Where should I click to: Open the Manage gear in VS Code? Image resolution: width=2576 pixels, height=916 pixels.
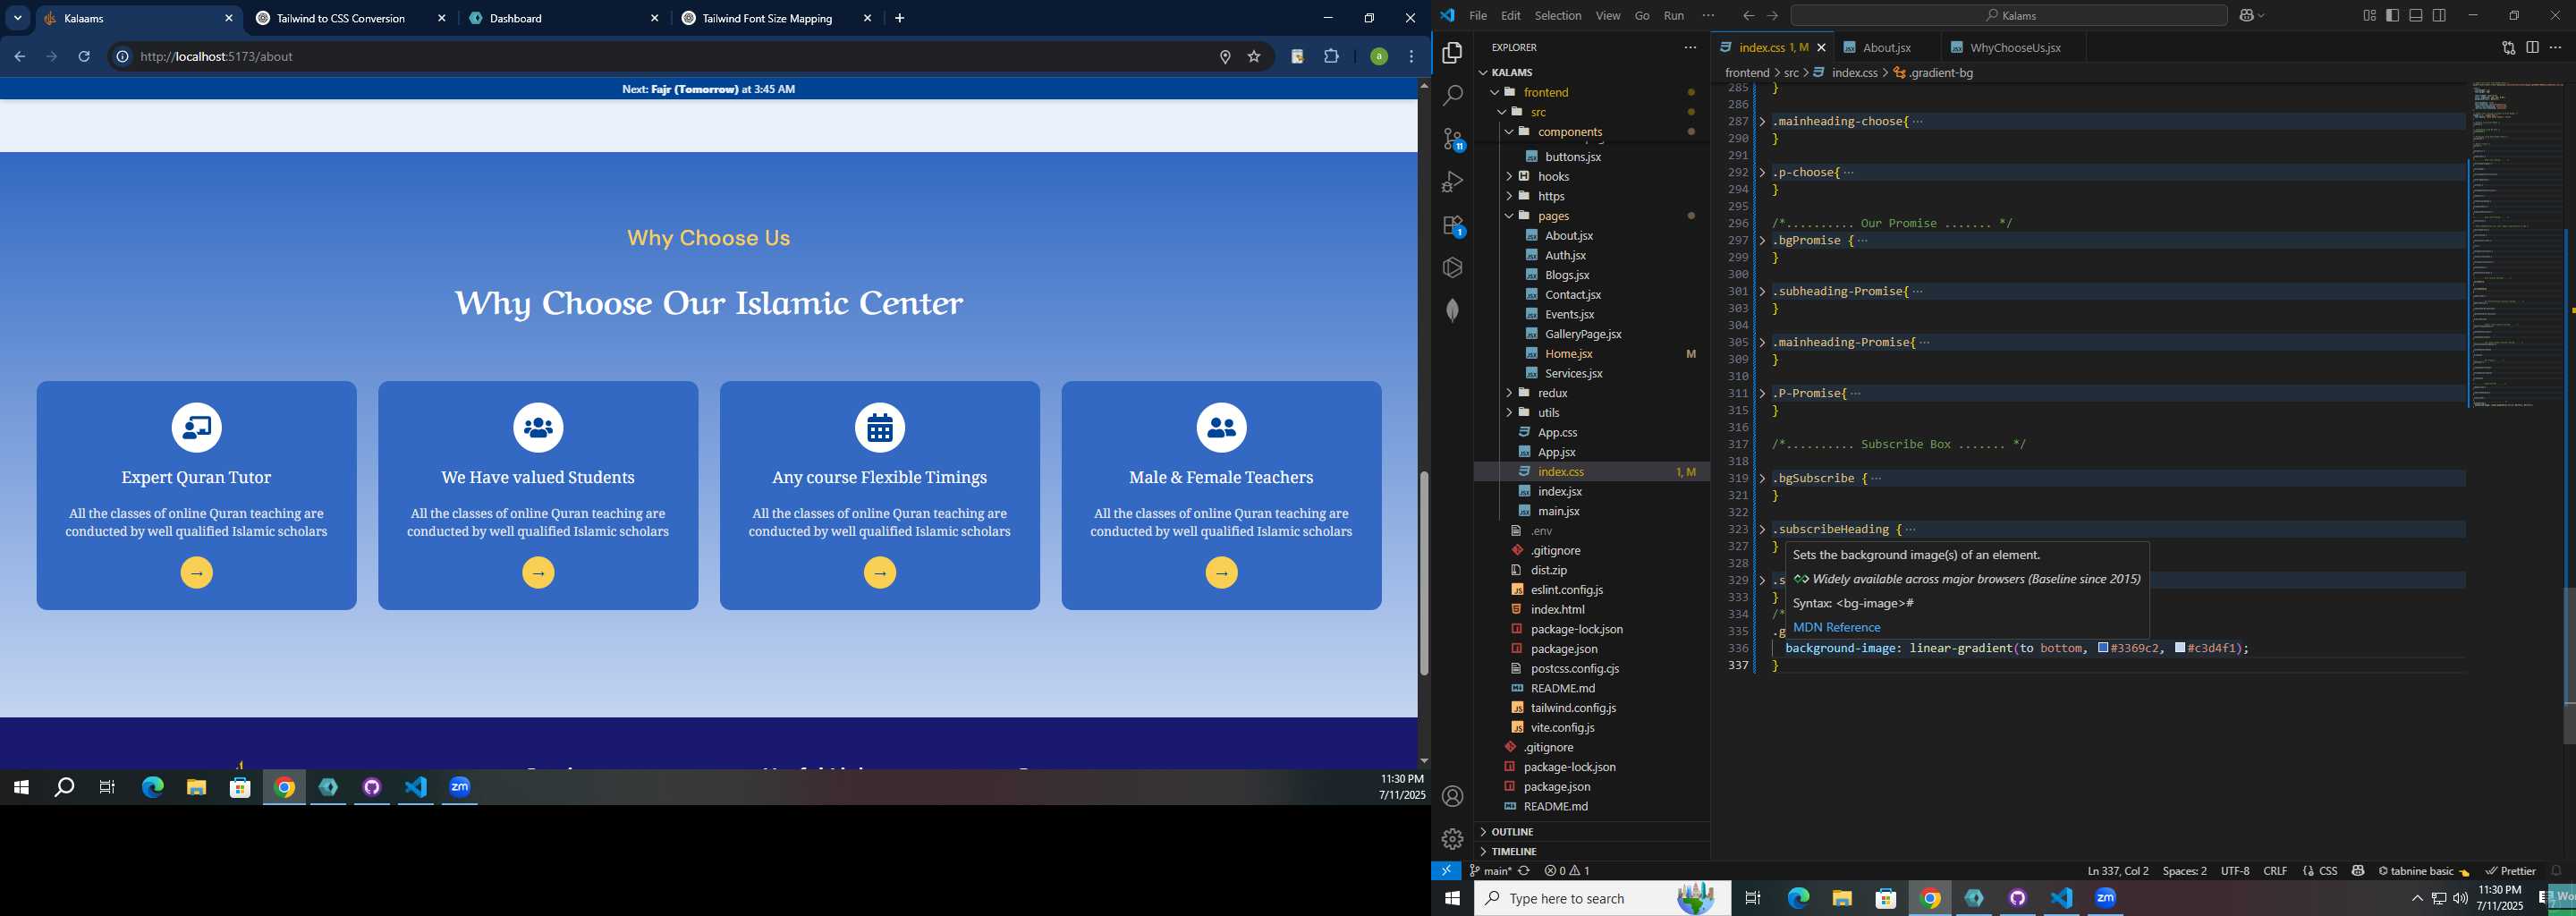[x=1452, y=838]
